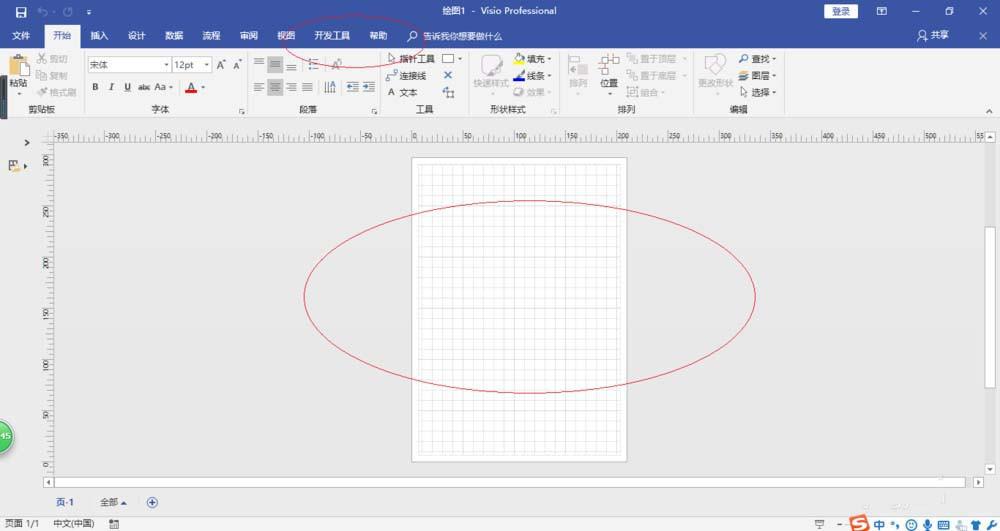Open the 12pt font size dropdown
The width and height of the screenshot is (1000, 531).
207,65
